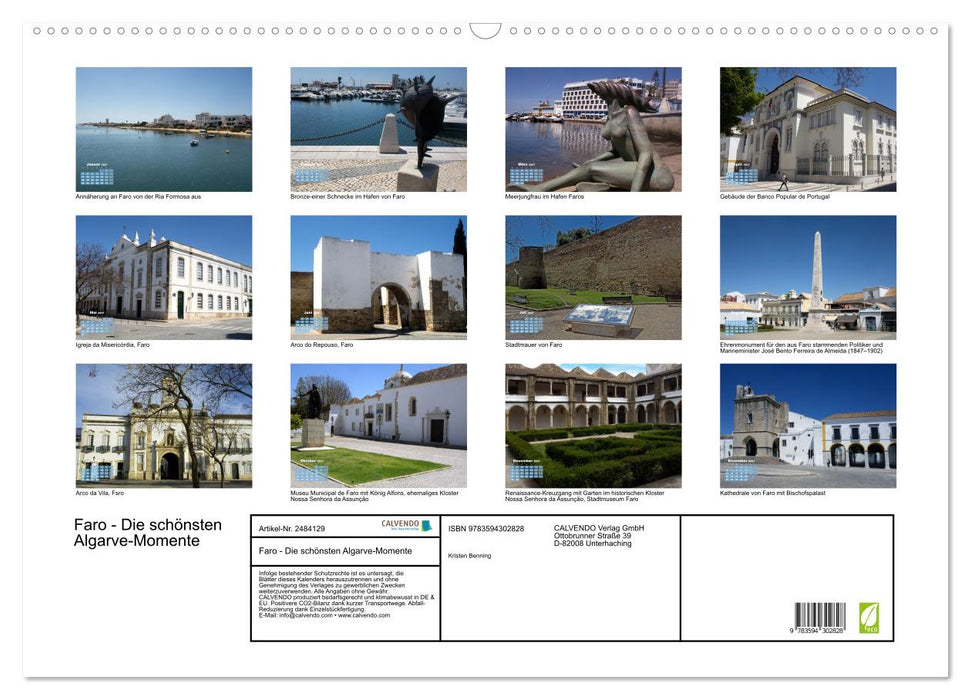Image resolution: width=971 pixels, height=700 pixels.
Task: Click caption 'Renaissance-Kreuzgang mit Garten'
Action: tap(585, 496)
